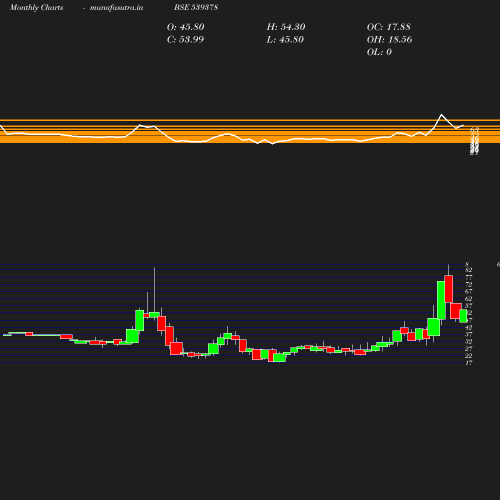The height and width of the screenshot is (500, 500).
Task: Click the tall green candle just before the peak
Action: point(441,300)
